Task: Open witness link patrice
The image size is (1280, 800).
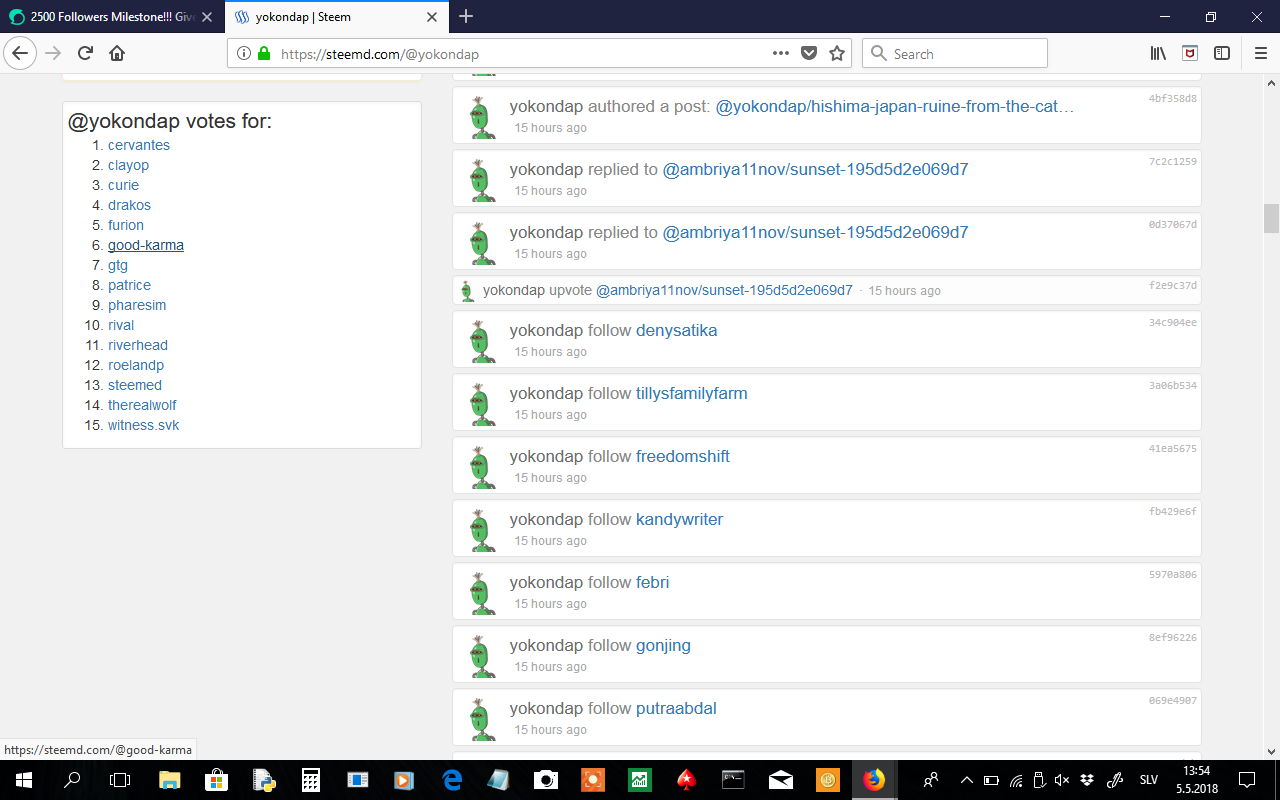Action: pyautogui.click(x=129, y=285)
